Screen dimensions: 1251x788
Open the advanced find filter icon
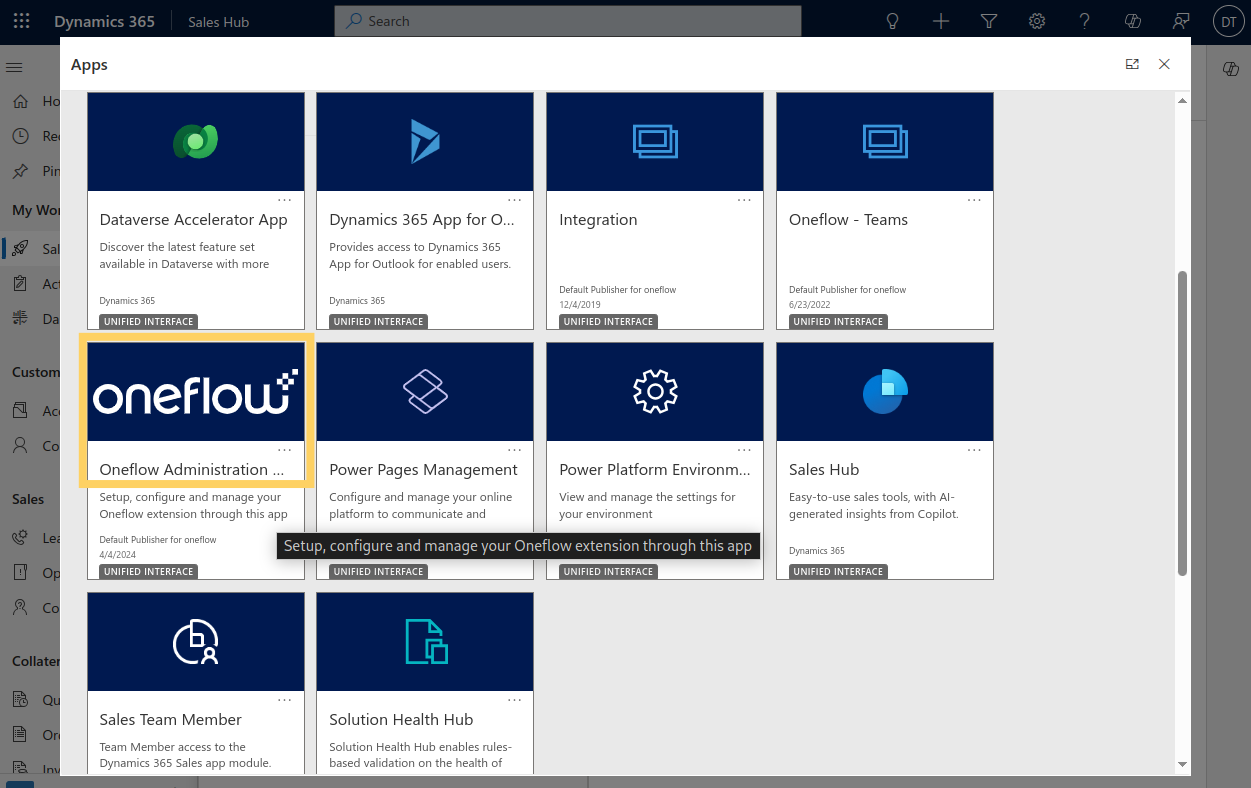pyautogui.click(x=989, y=21)
